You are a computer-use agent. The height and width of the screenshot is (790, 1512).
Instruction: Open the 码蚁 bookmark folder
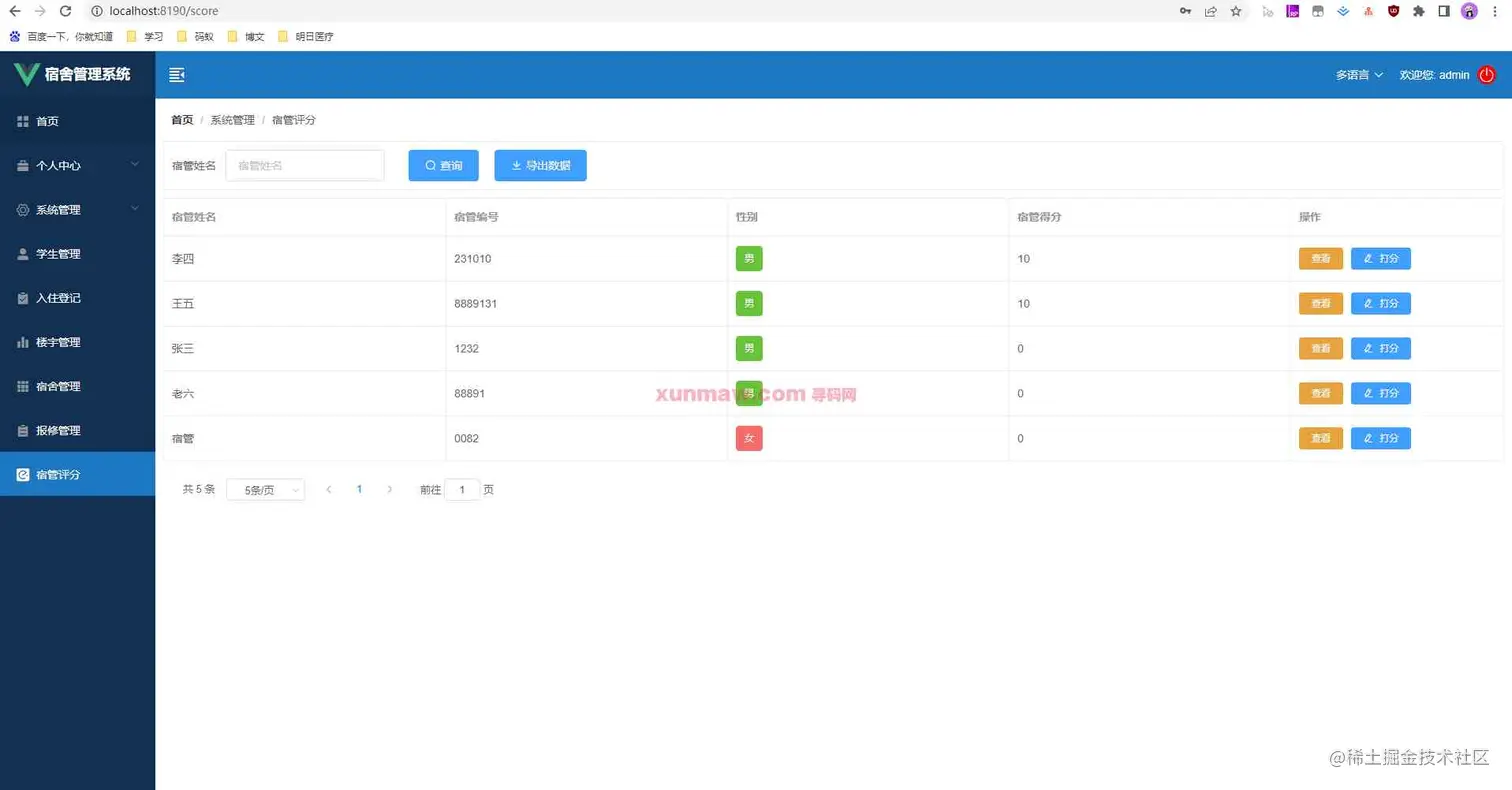coord(195,36)
